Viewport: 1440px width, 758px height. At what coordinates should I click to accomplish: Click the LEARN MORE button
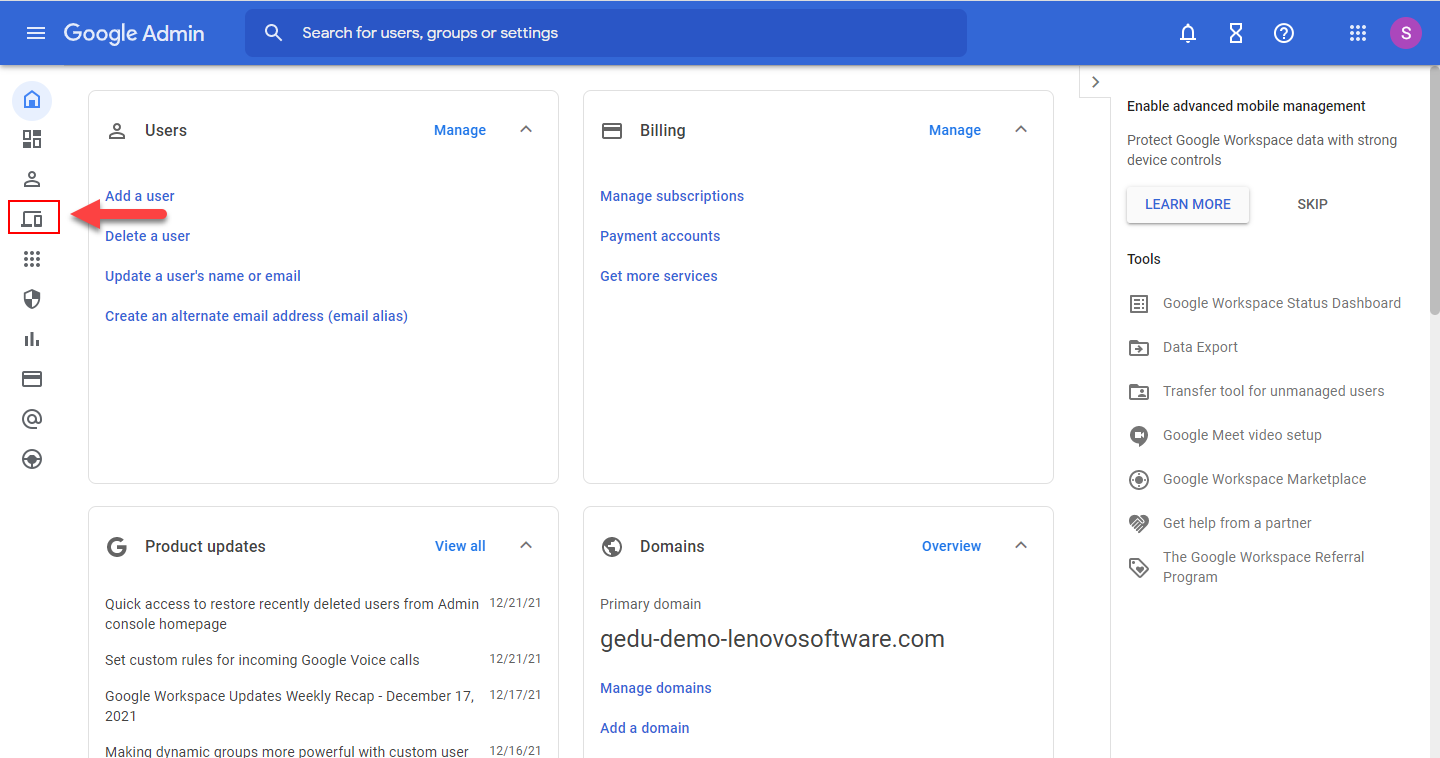[1188, 204]
